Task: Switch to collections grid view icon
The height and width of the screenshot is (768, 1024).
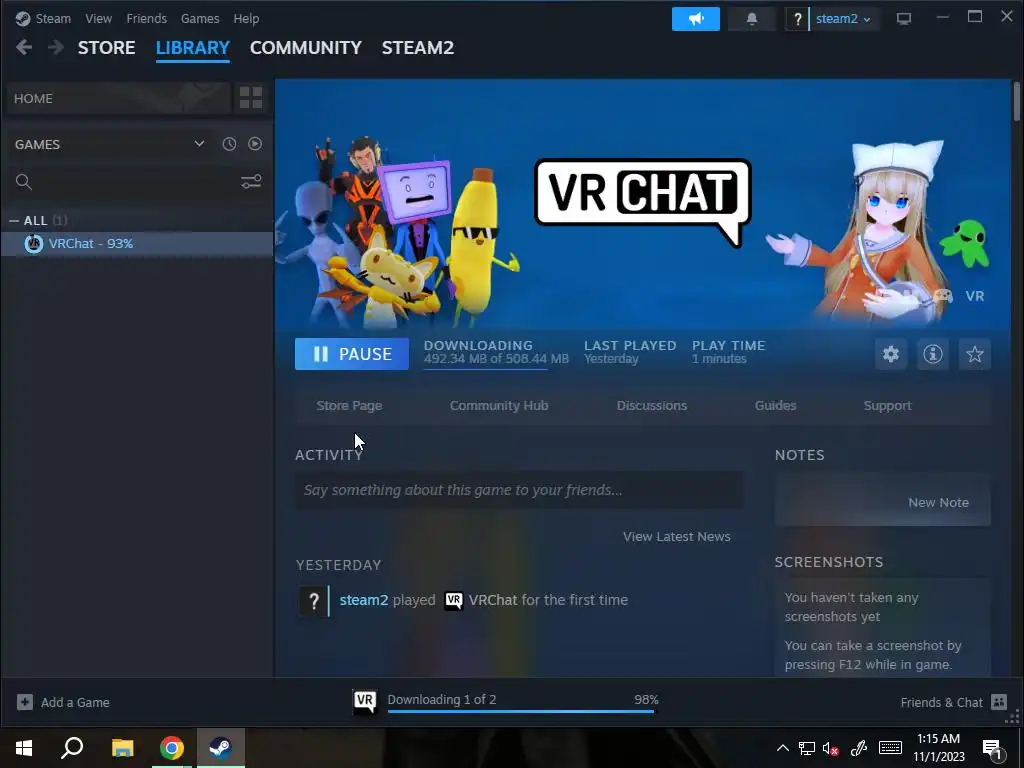Action: pyautogui.click(x=251, y=98)
